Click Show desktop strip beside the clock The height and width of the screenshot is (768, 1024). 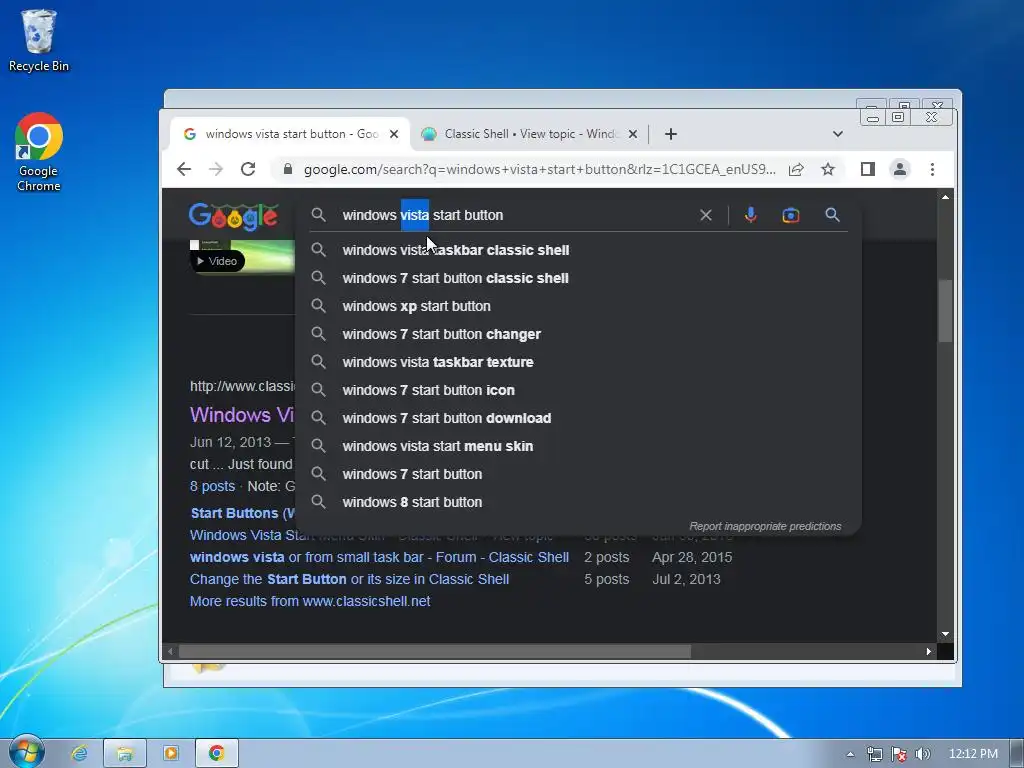click(x=1017, y=754)
